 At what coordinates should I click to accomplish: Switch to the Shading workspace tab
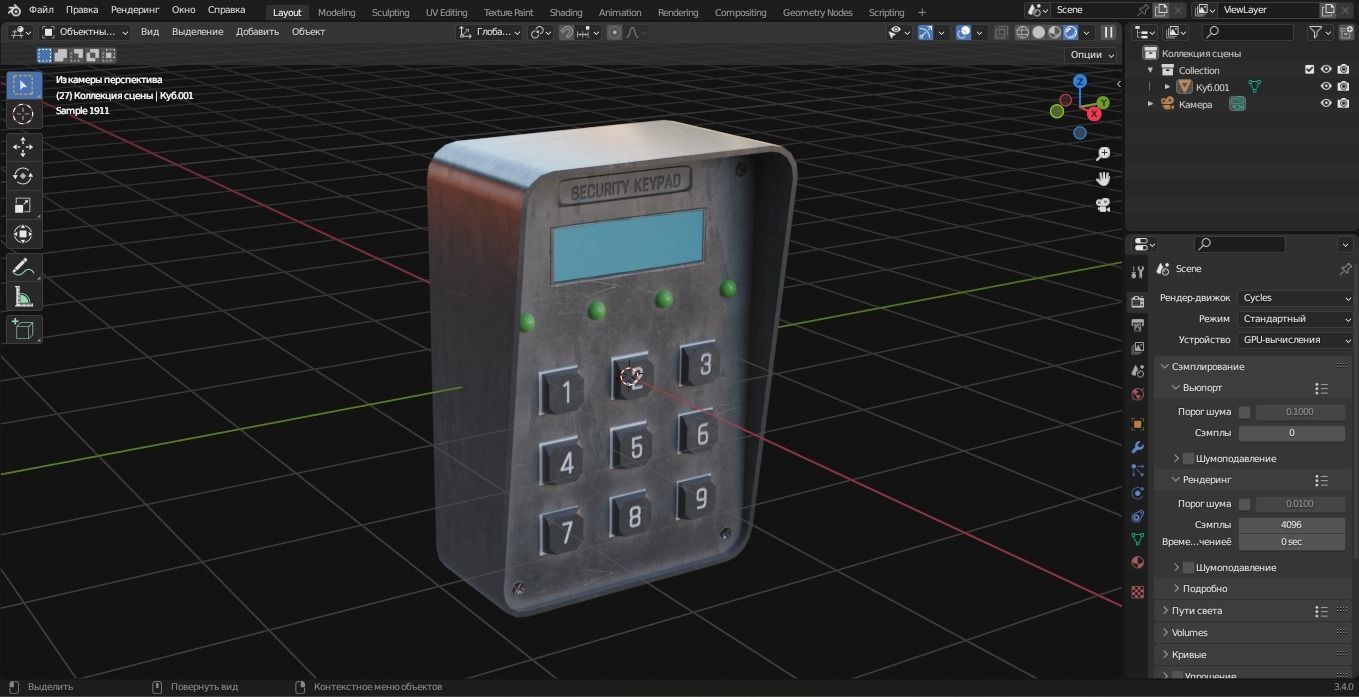pos(566,13)
